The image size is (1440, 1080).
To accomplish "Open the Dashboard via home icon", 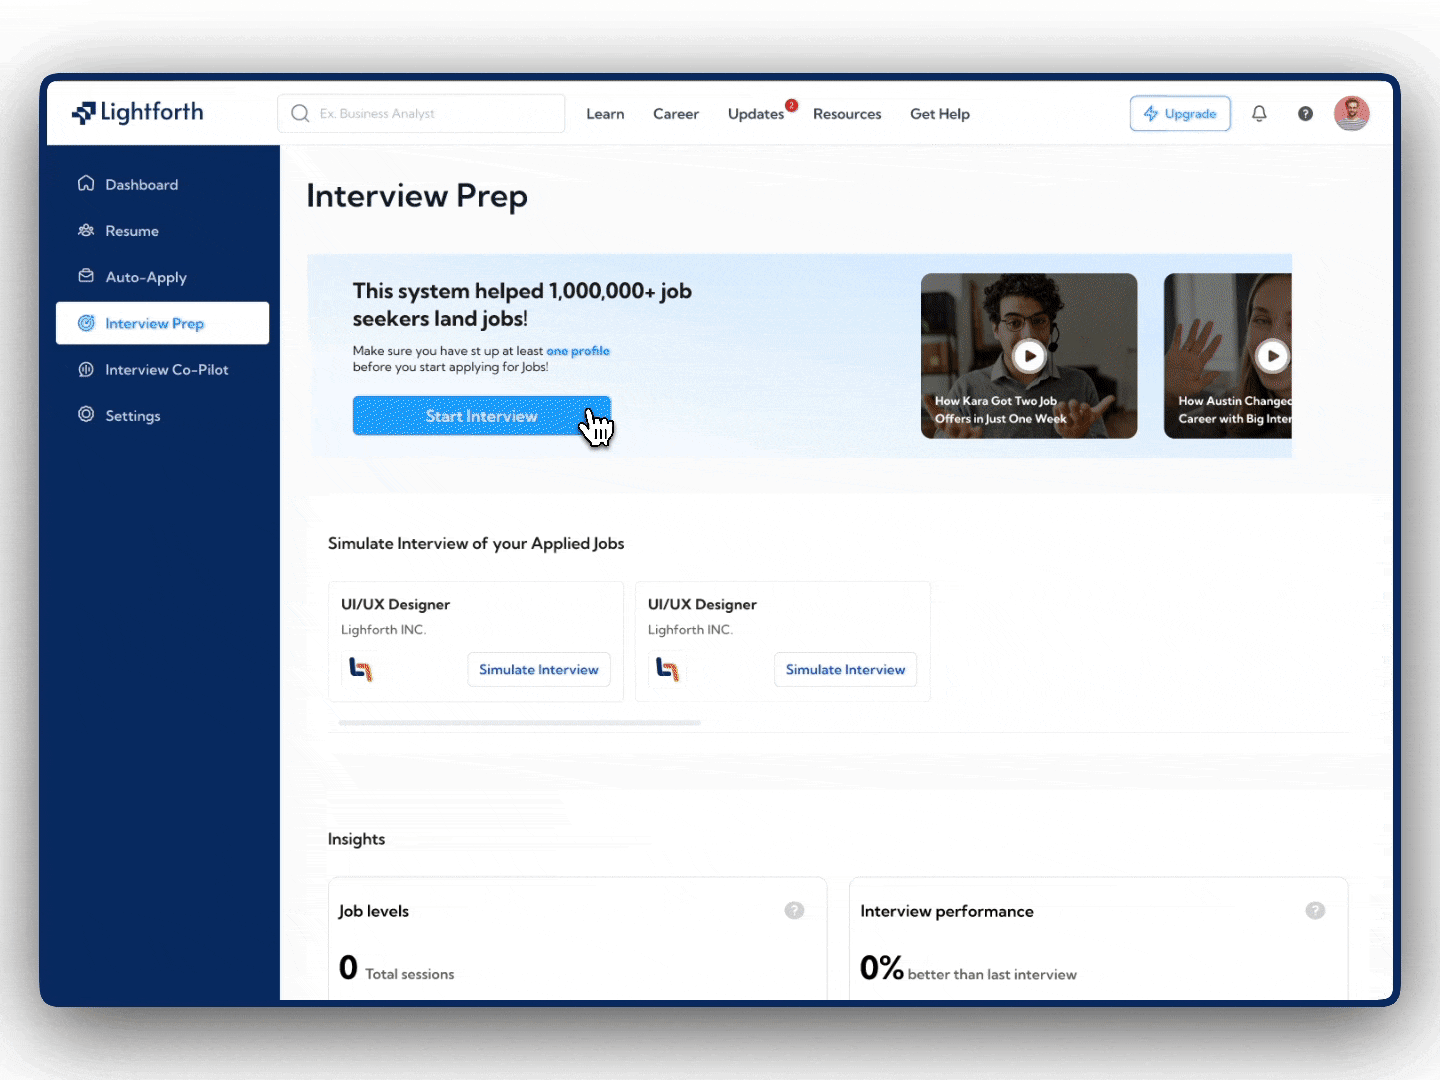I will [86, 183].
